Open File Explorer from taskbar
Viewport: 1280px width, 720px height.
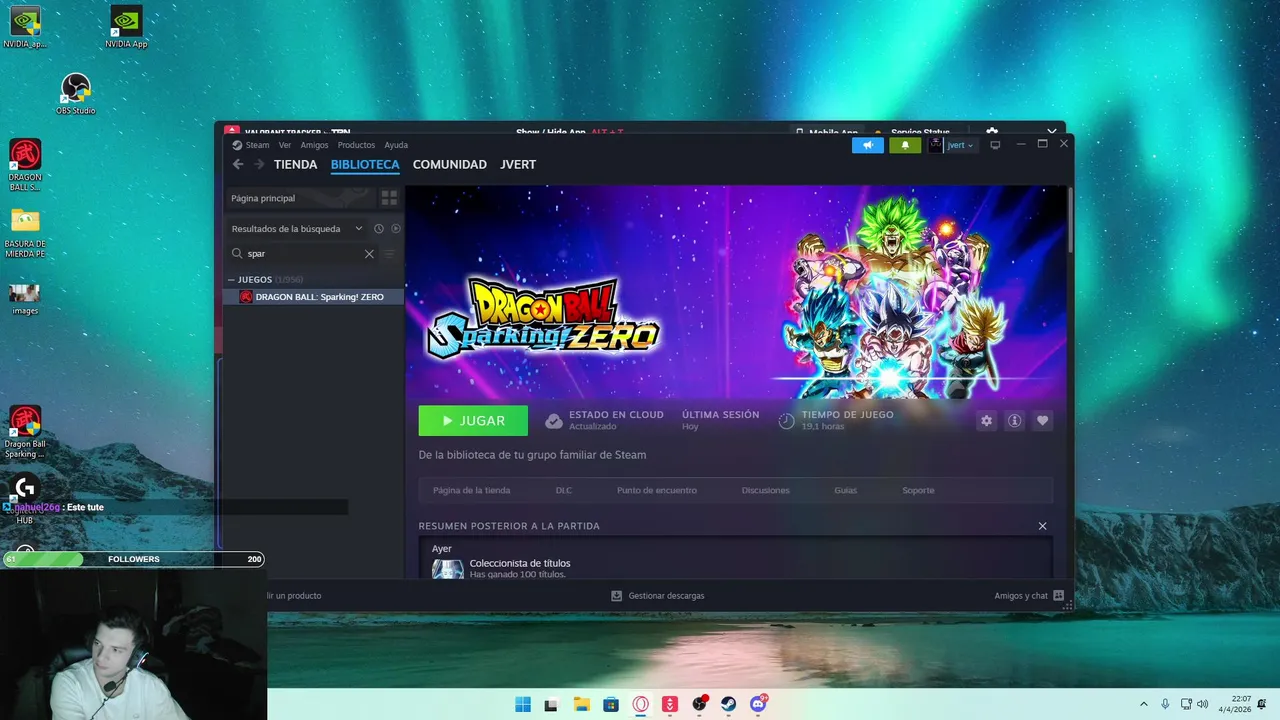[x=581, y=704]
